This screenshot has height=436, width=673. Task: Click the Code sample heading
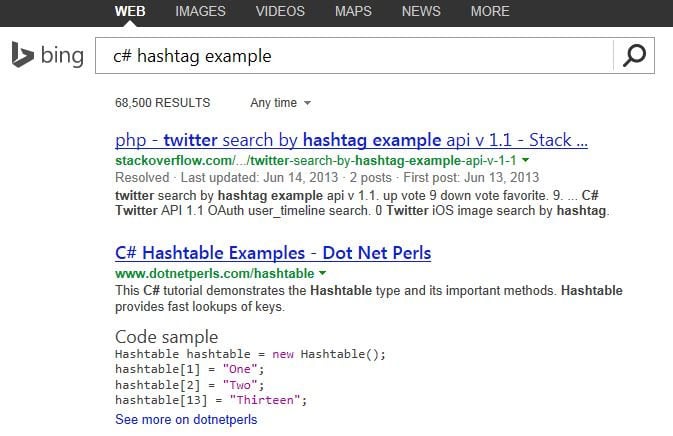(x=166, y=336)
